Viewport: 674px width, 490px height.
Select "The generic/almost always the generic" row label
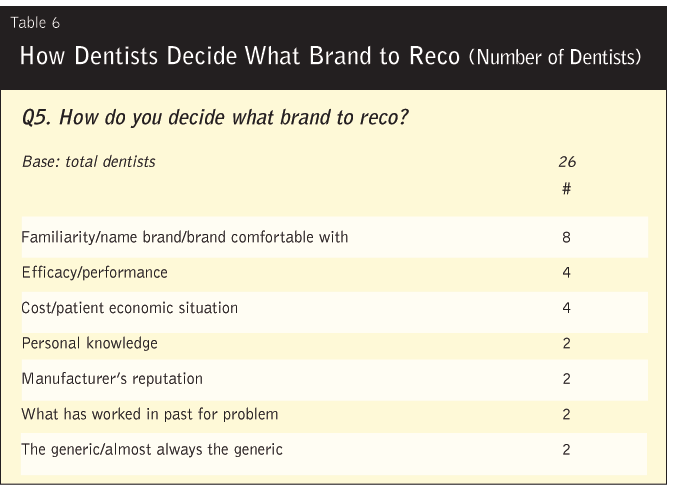click(x=152, y=449)
